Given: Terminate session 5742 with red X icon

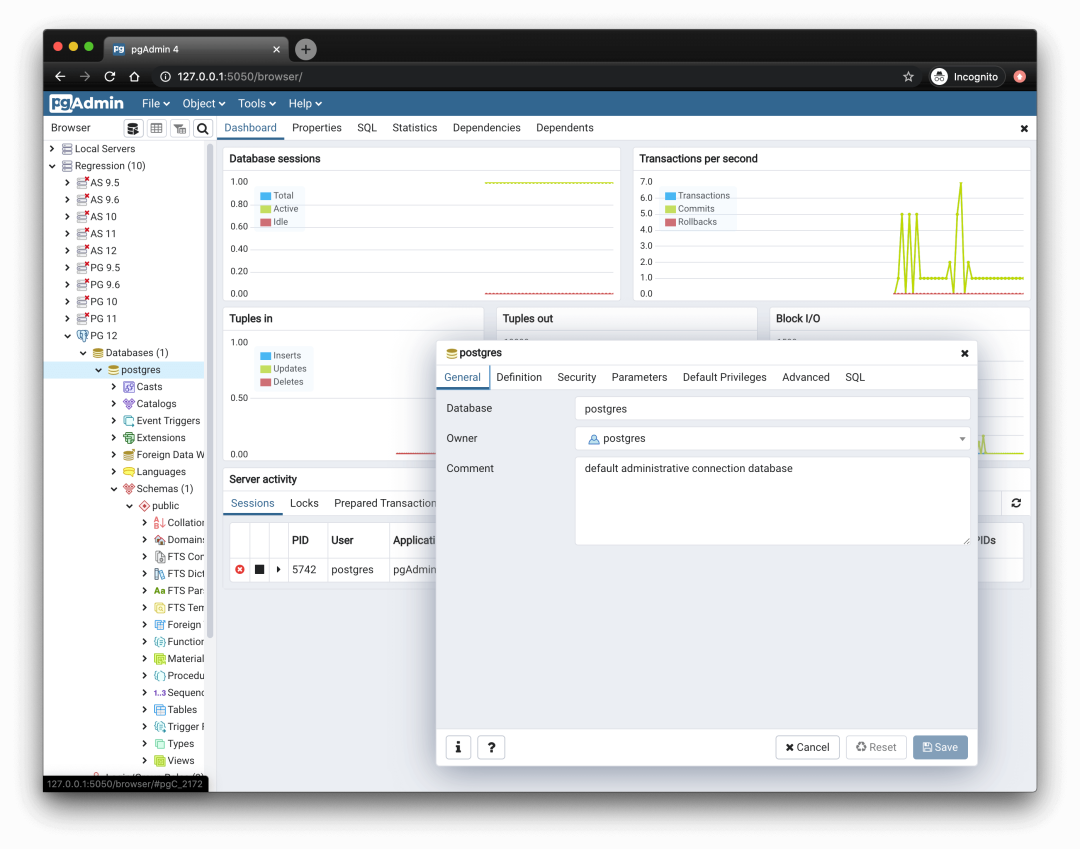Looking at the screenshot, I should pyautogui.click(x=240, y=569).
